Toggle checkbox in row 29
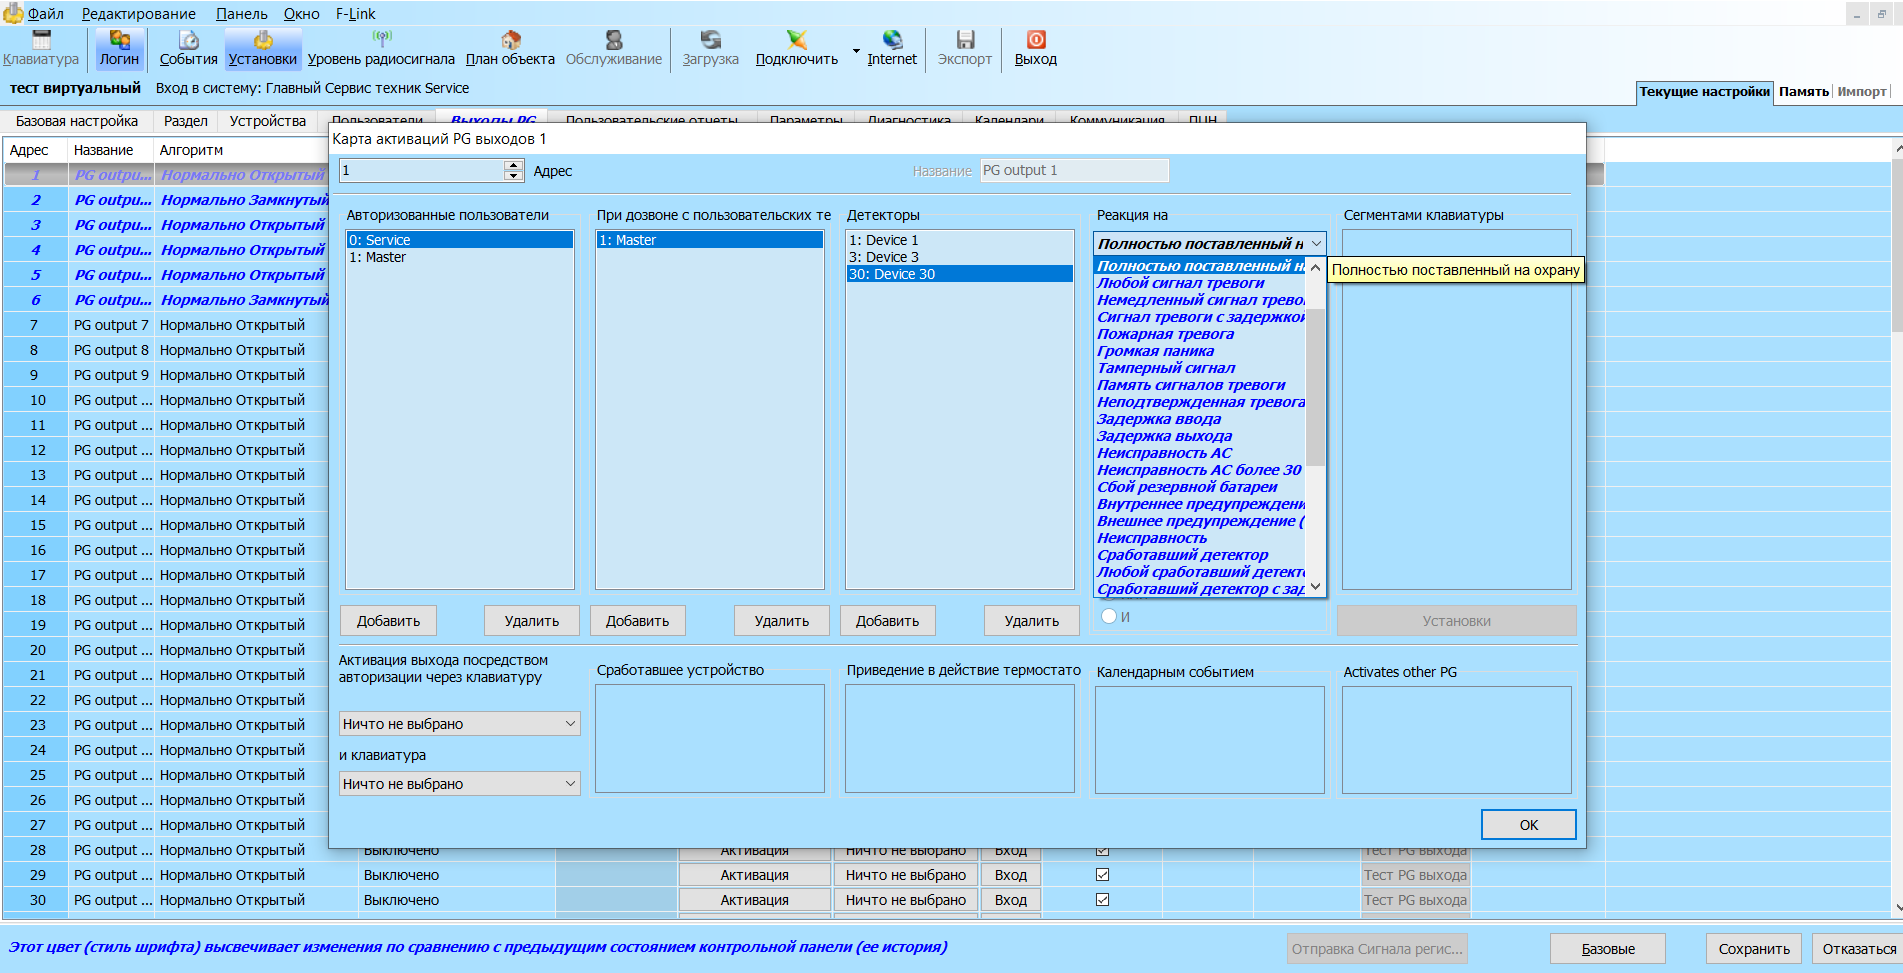Screen dimensions: 1903x973 [x=1102, y=874]
